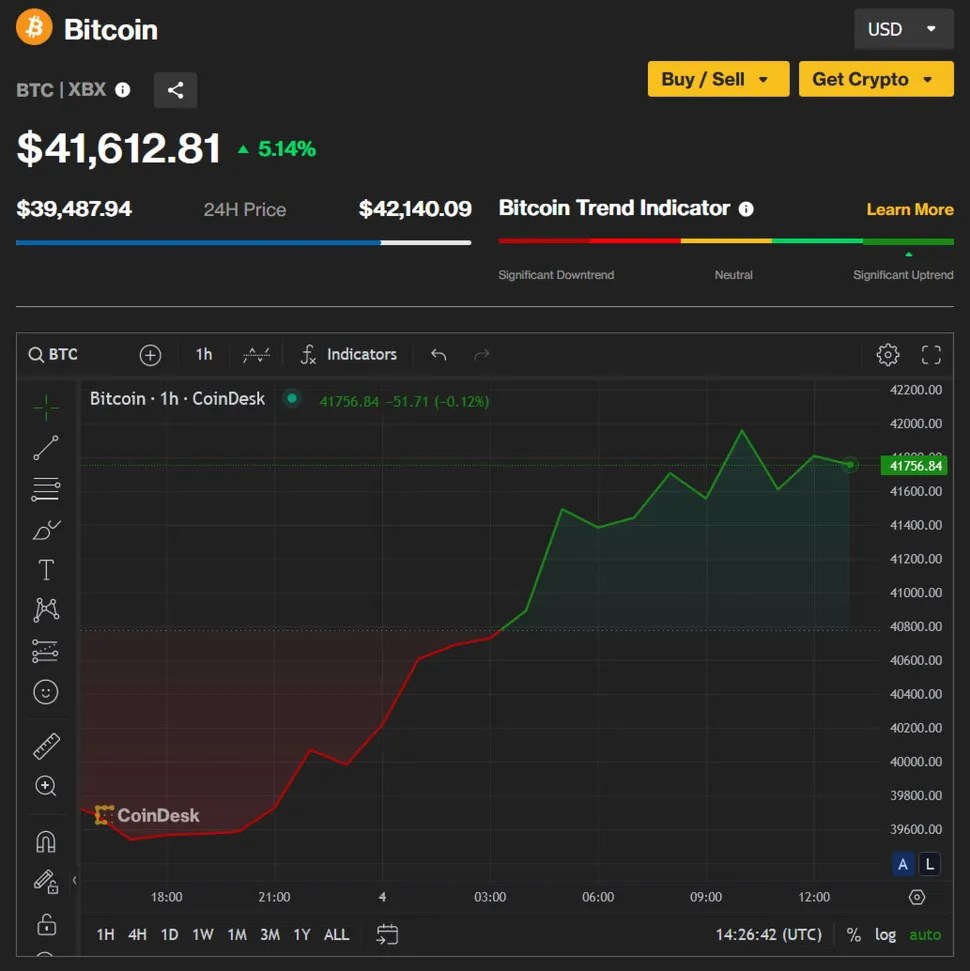Toggle the A auto-scale badge
The height and width of the screenshot is (971, 970).
(902, 864)
